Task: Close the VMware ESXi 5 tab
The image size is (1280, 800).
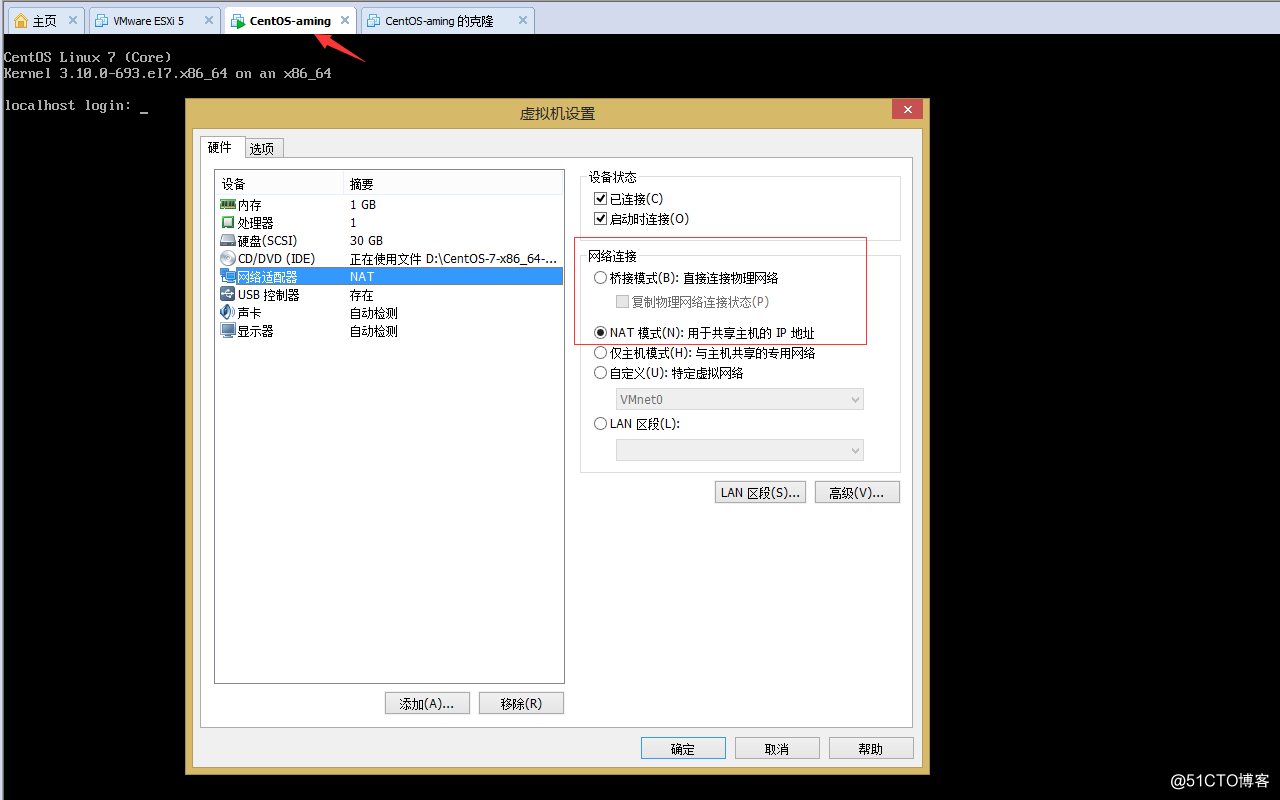Action: click(208, 20)
